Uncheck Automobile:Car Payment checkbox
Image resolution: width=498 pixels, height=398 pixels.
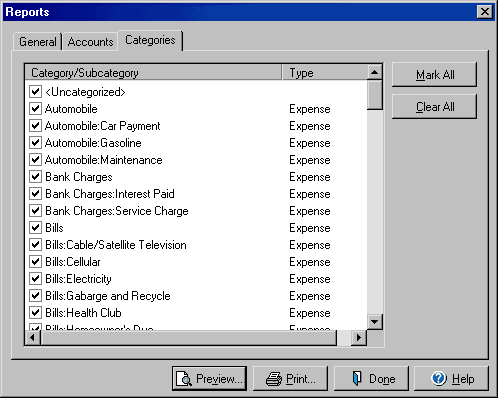(35, 125)
